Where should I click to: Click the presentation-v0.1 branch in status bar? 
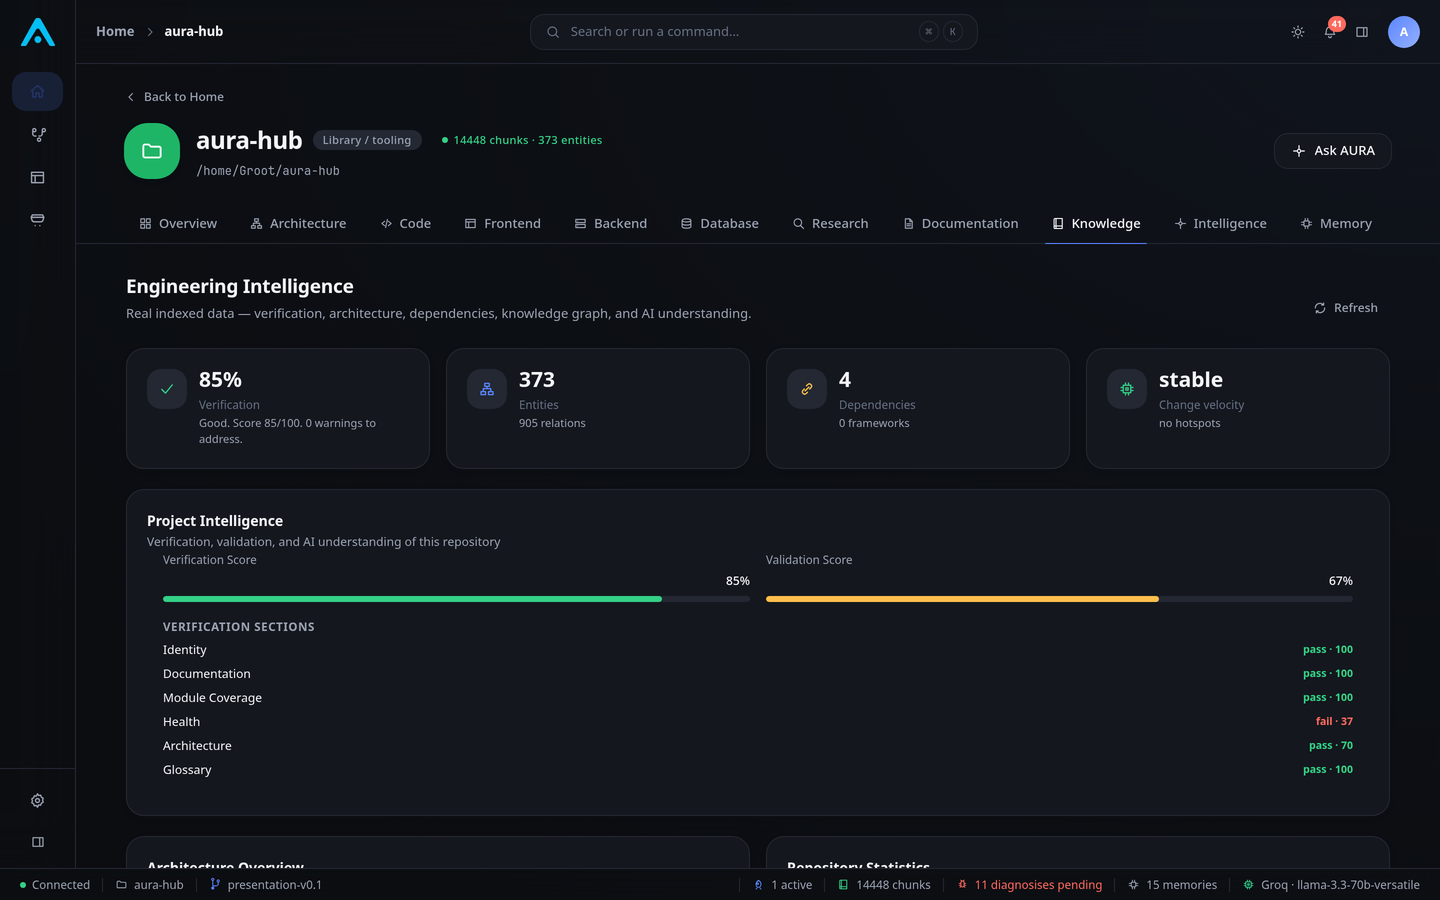(266, 885)
